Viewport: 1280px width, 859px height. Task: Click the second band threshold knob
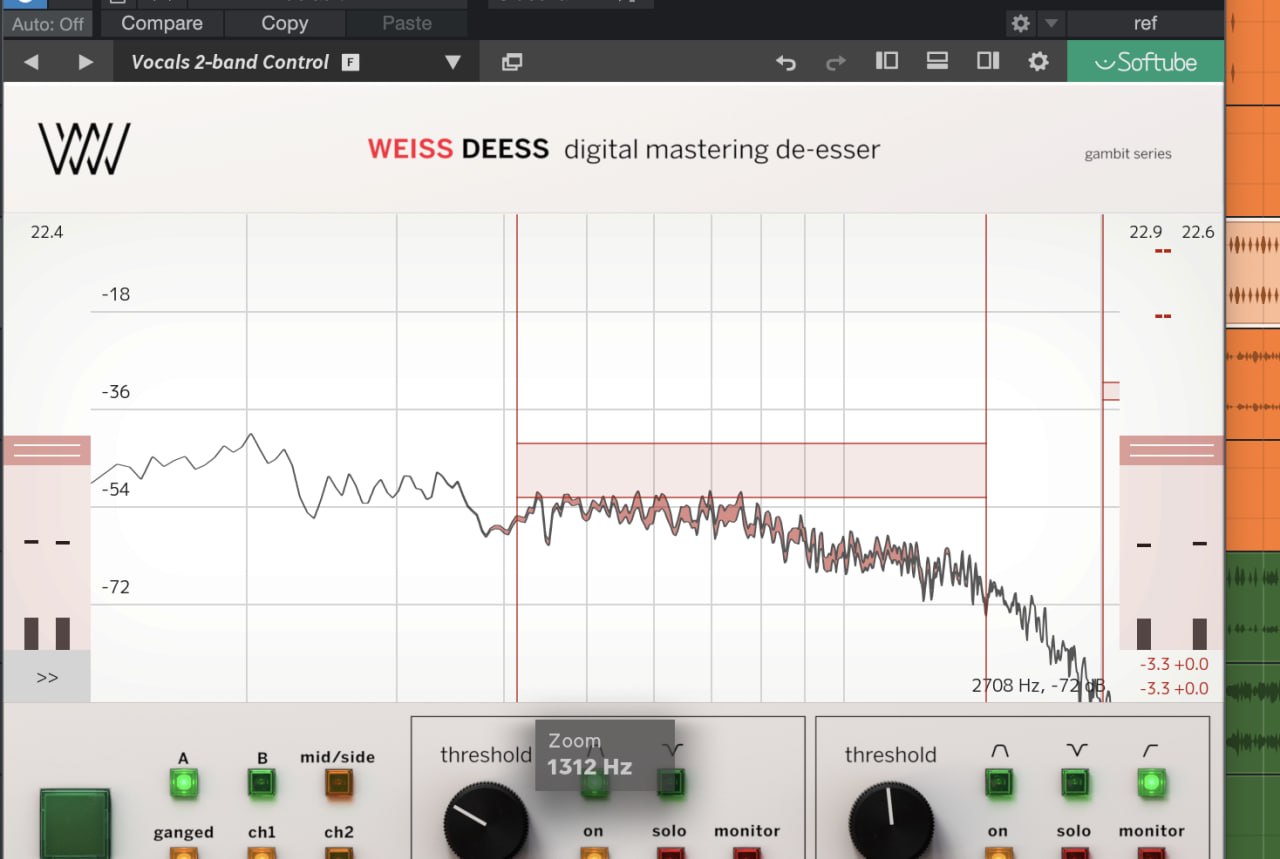891,823
